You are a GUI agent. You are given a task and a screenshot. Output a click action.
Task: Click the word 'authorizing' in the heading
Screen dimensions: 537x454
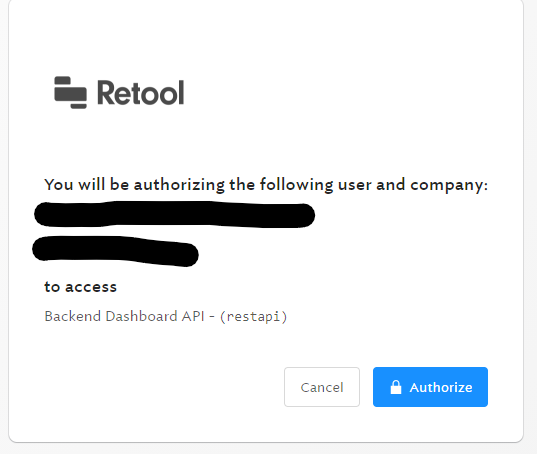(179, 185)
